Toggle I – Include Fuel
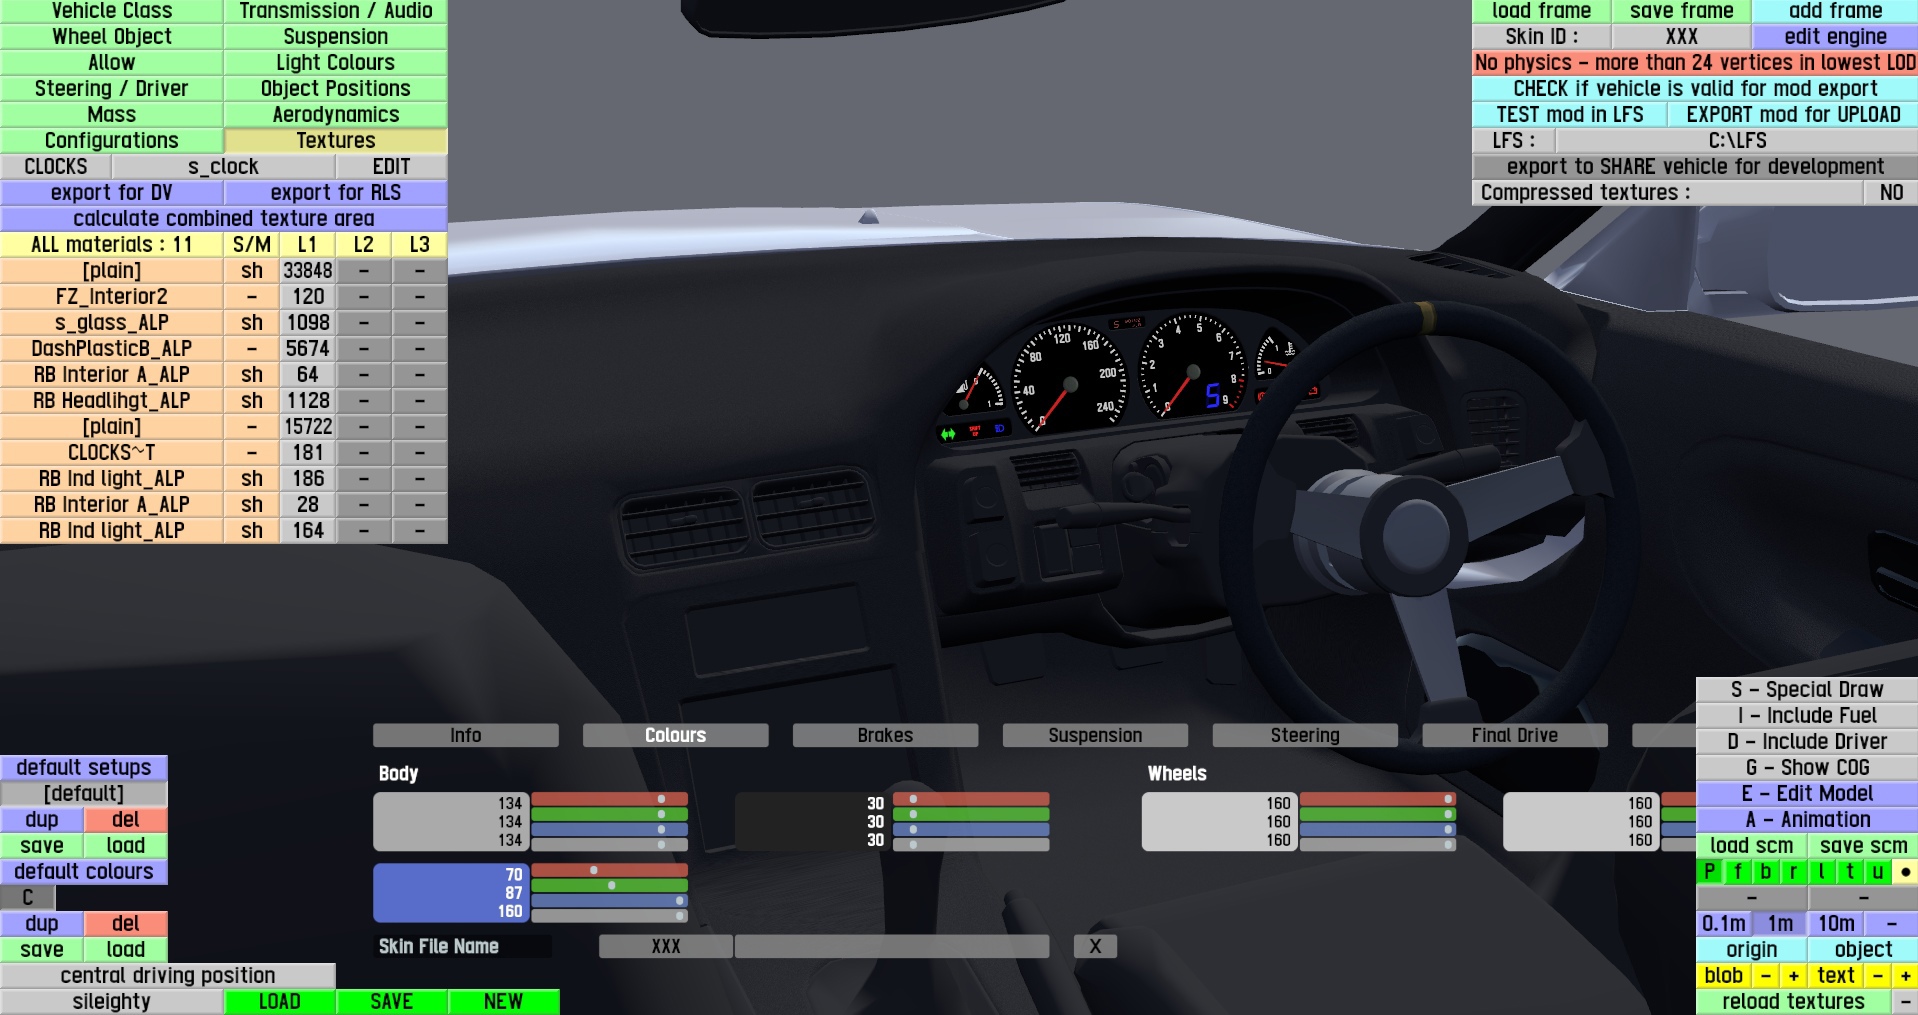Screen dimensions: 1918x1015 tap(1807, 715)
